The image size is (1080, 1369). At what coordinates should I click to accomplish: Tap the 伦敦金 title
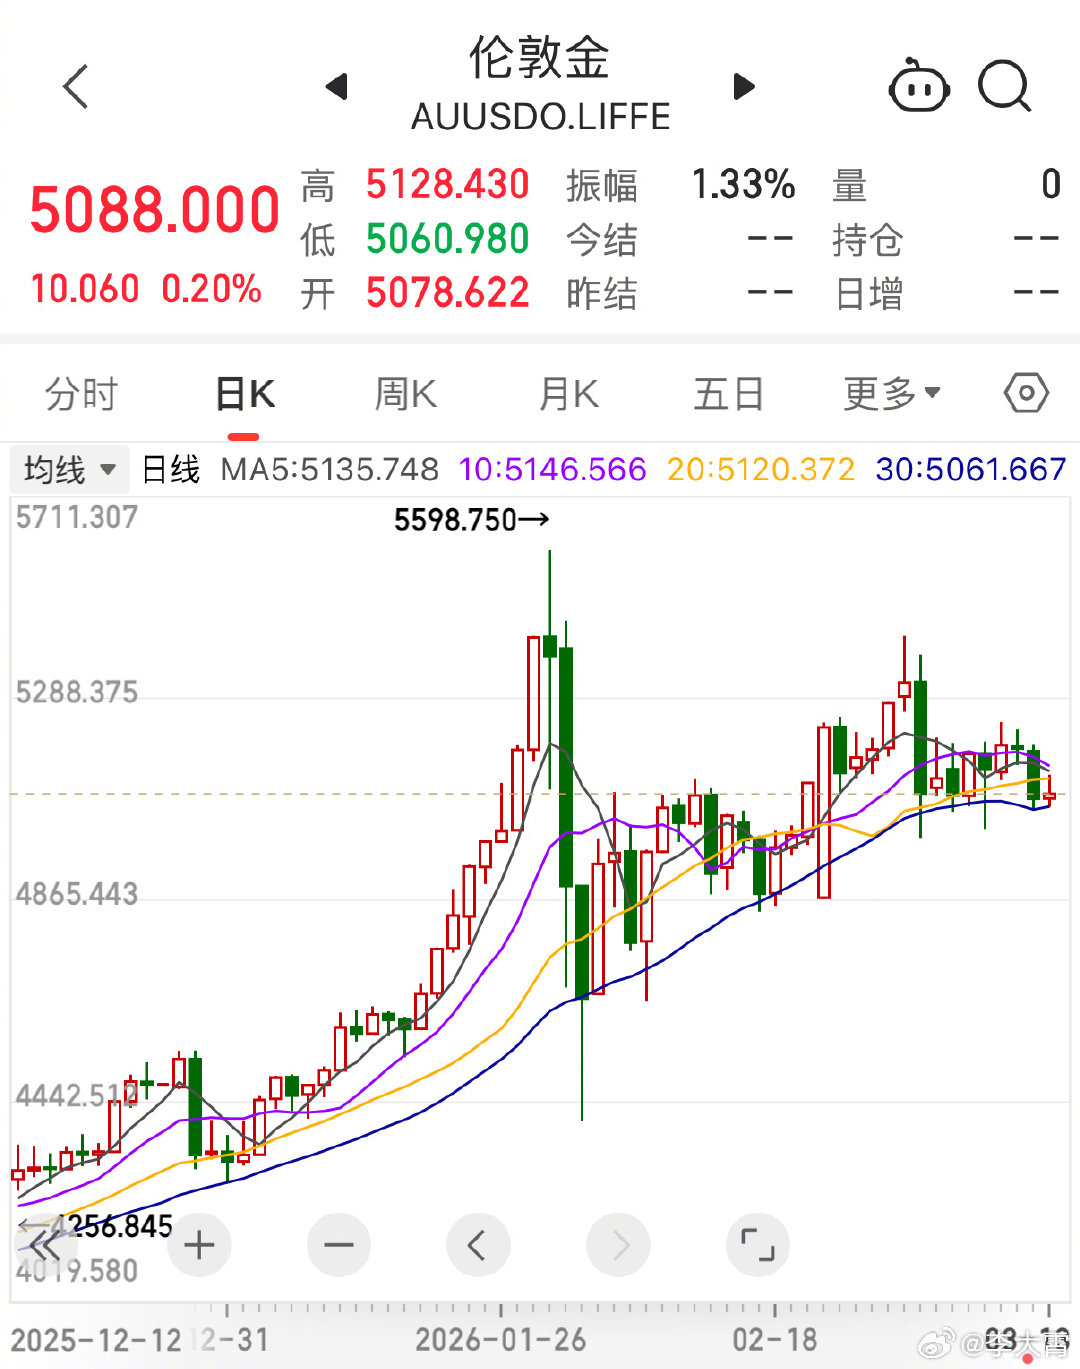click(x=539, y=58)
